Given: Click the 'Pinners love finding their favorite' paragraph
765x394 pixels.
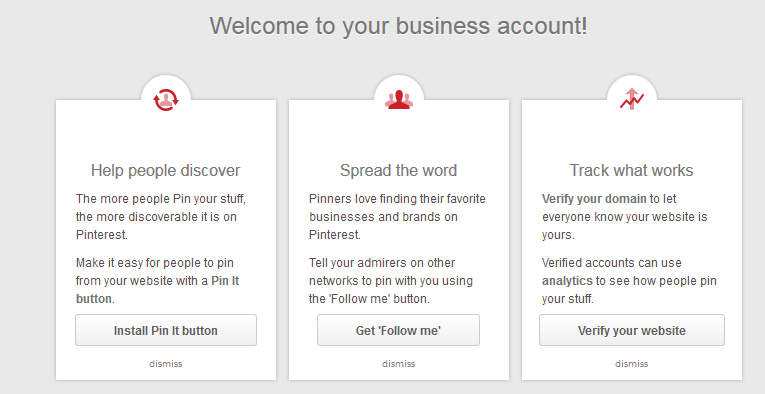Looking at the screenshot, I should pyautogui.click(x=397, y=217).
